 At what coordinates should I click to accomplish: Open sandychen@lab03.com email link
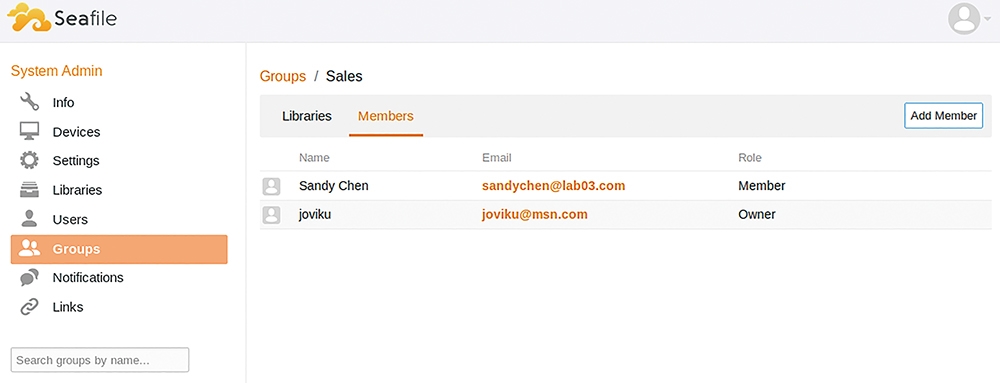[x=554, y=186]
